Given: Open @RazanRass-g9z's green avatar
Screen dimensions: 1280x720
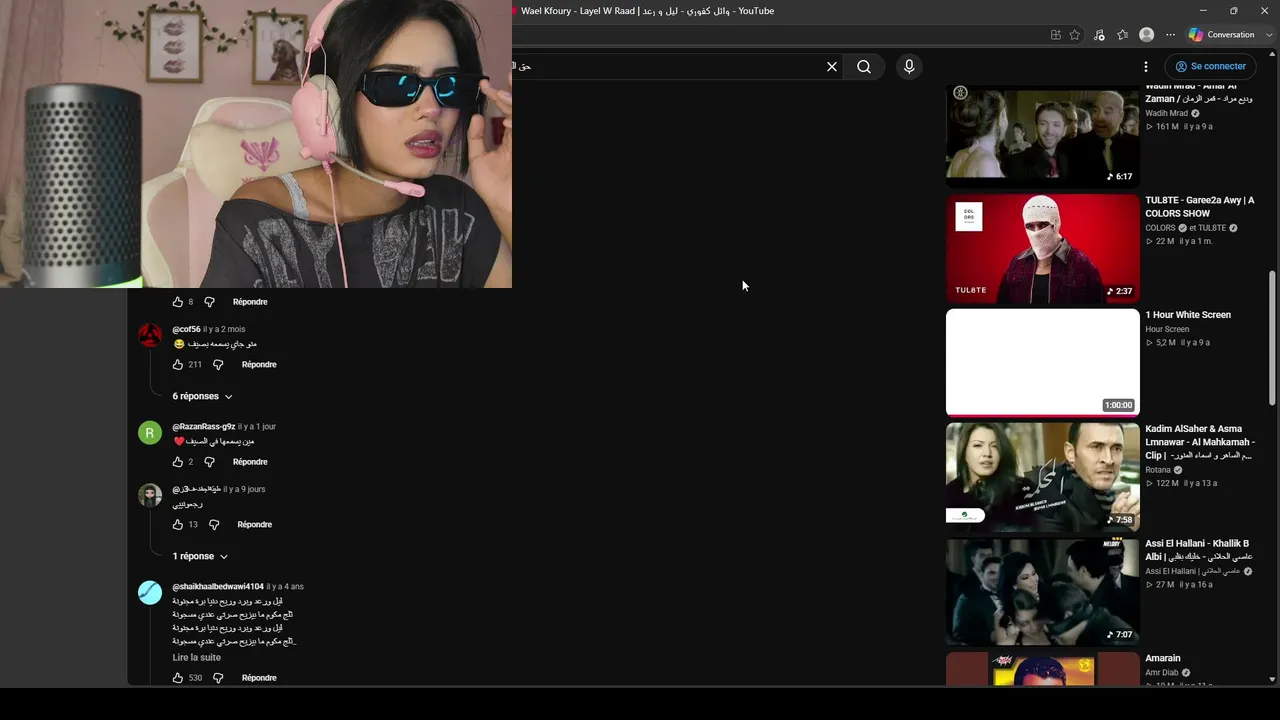Looking at the screenshot, I should [150, 433].
